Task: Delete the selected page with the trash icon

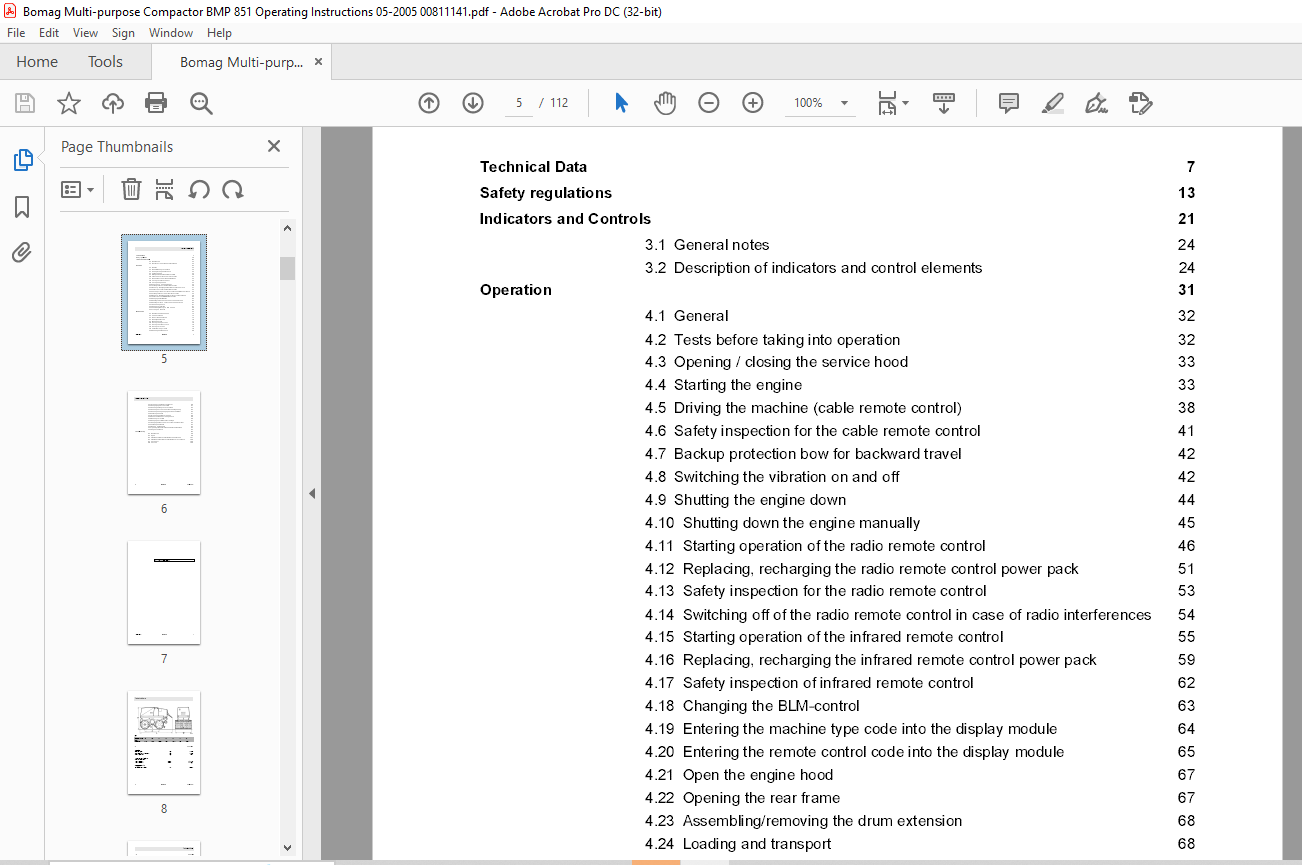Action: click(131, 189)
